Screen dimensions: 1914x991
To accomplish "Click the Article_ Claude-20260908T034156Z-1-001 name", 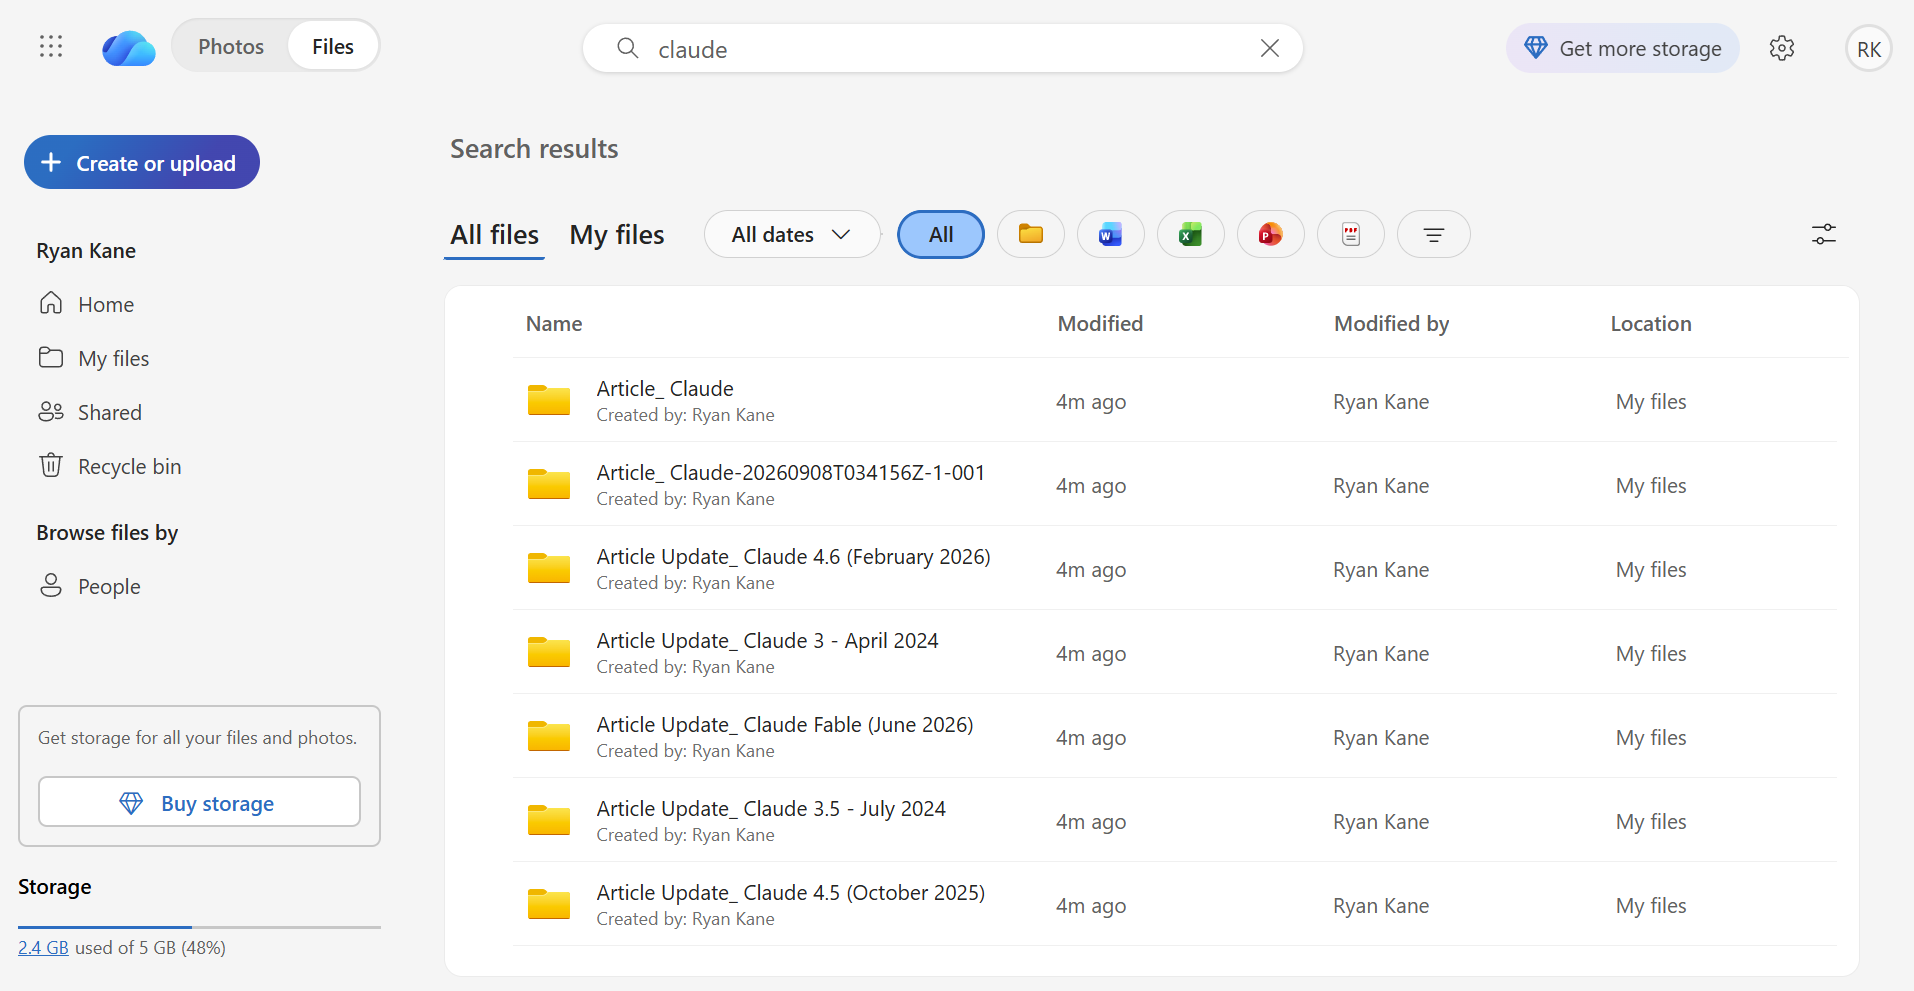I will click(790, 472).
